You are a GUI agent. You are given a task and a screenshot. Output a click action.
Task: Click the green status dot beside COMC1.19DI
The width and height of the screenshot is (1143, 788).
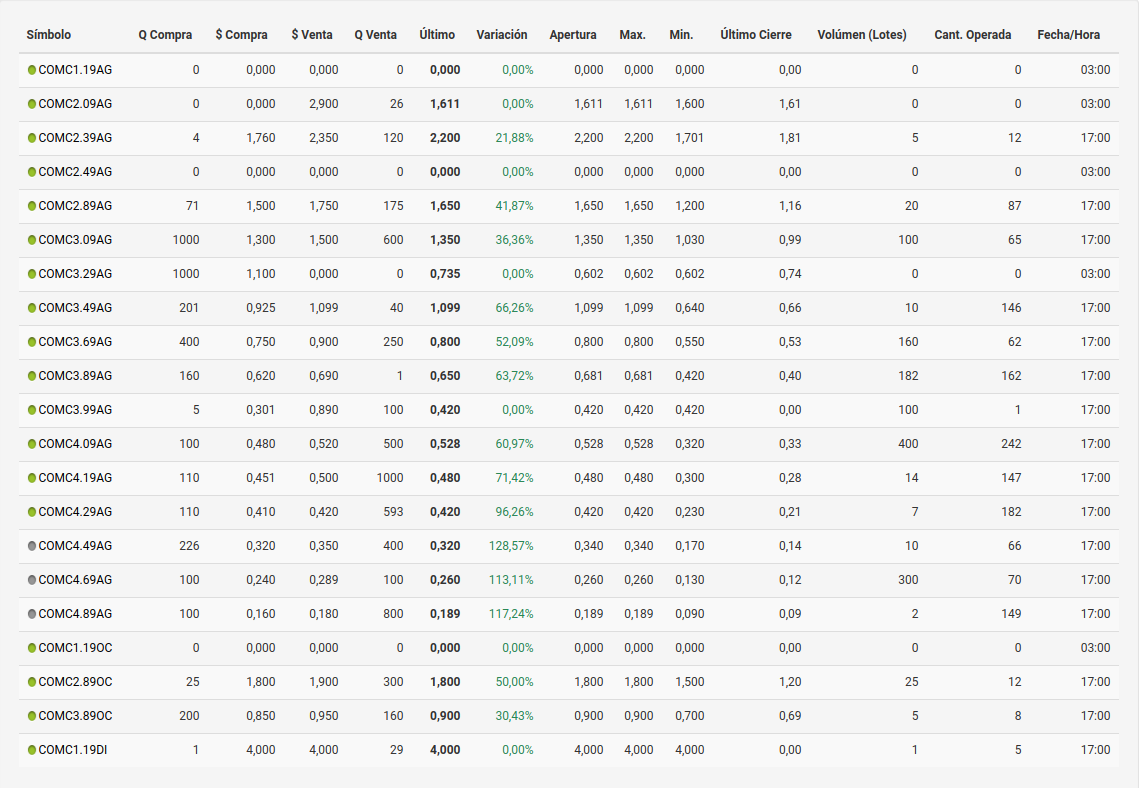[x=32, y=750]
